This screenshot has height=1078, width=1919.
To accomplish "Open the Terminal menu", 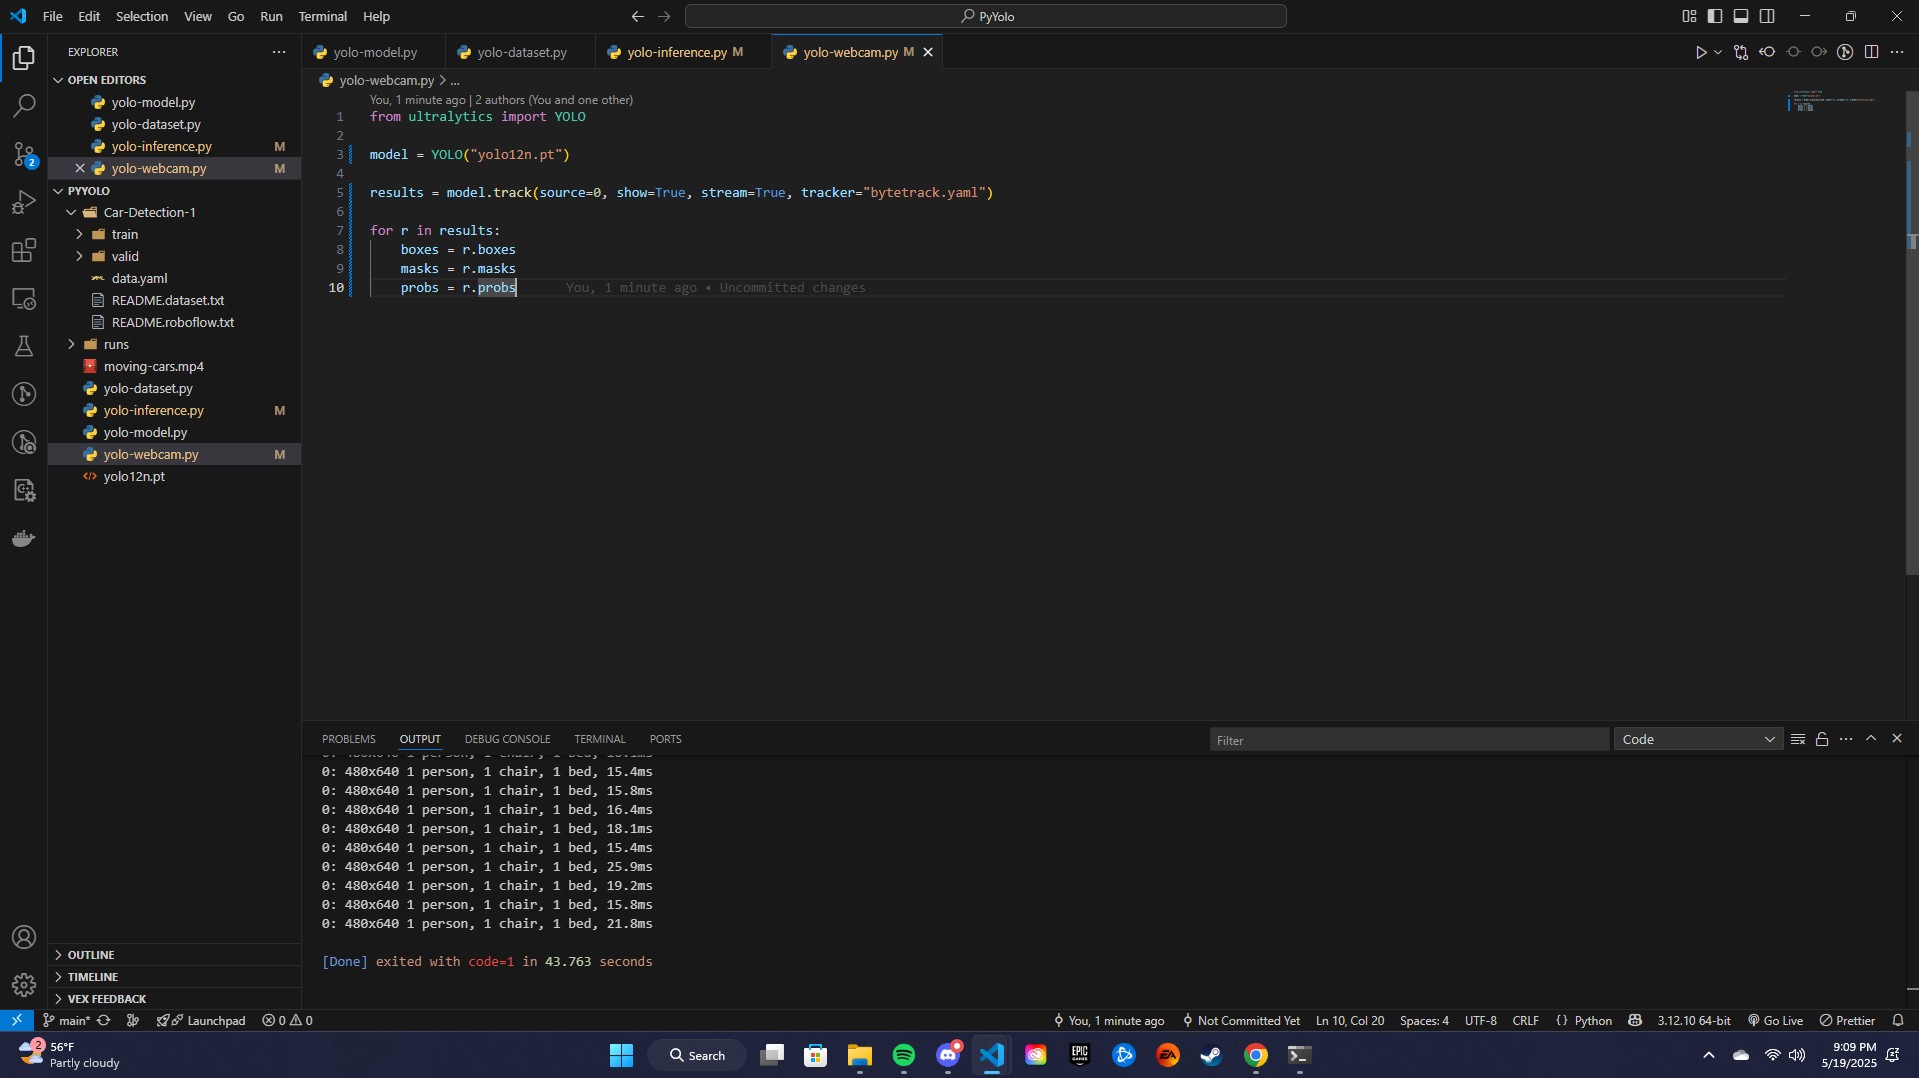I will (x=322, y=16).
